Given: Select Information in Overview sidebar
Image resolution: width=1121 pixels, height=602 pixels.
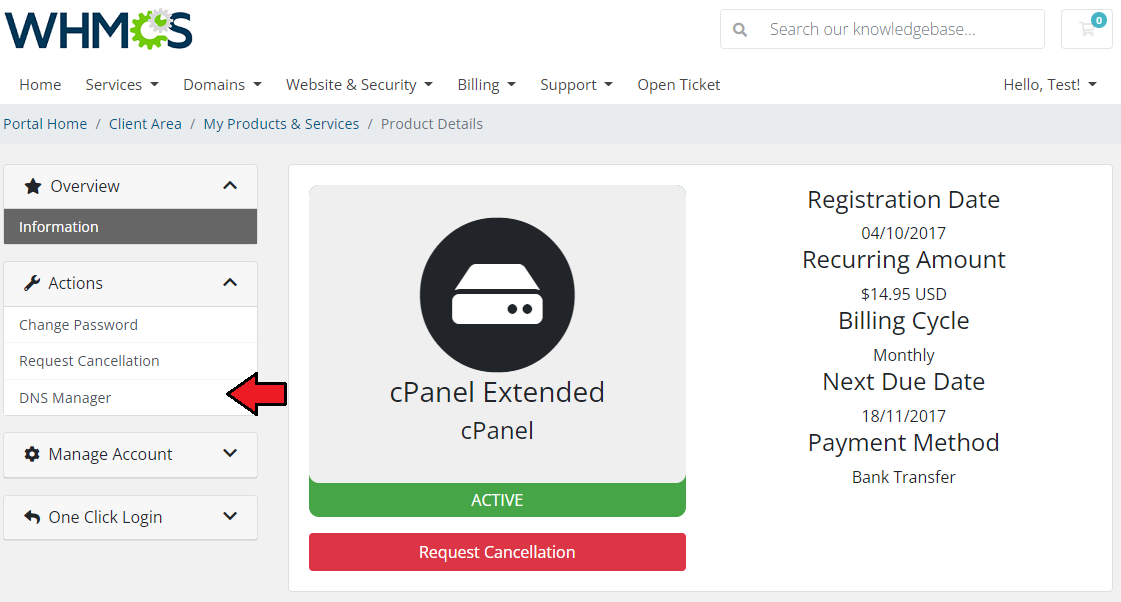Looking at the screenshot, I should pos(130,227).
